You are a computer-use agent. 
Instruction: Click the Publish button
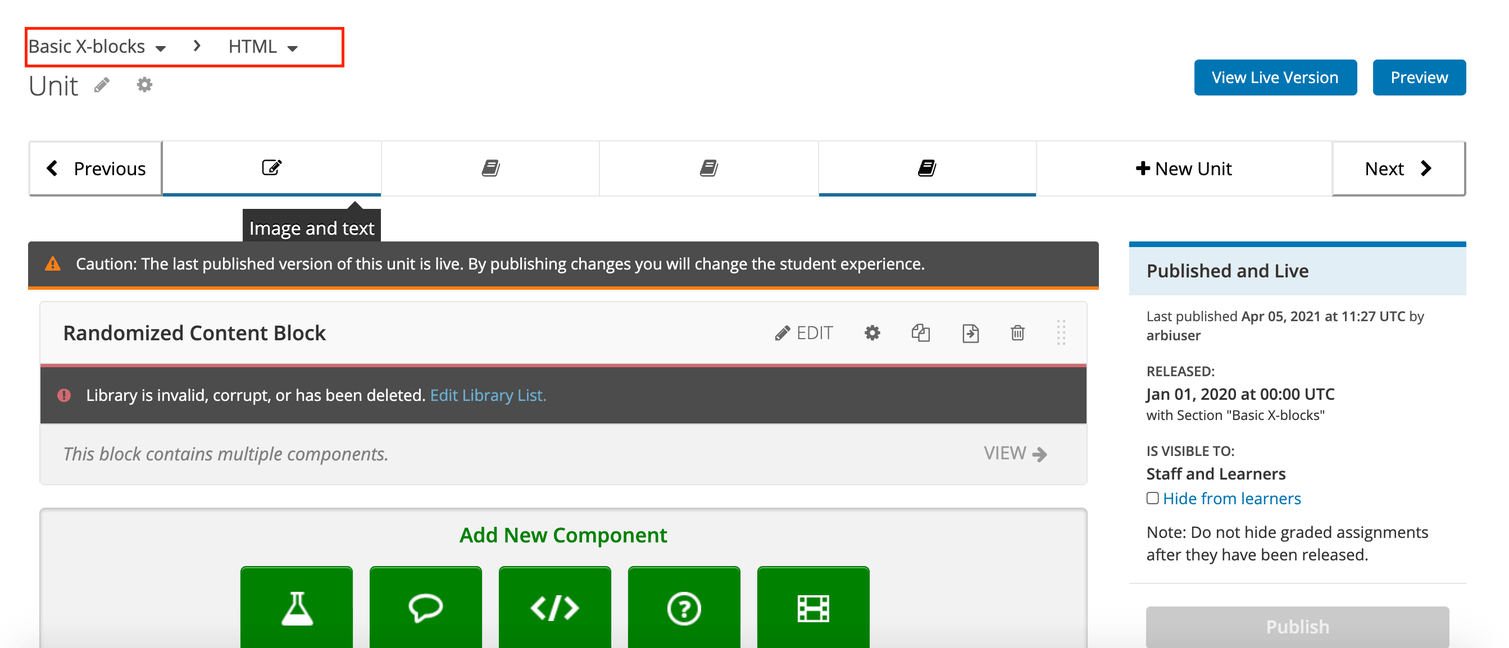(x=1297, y=627)
